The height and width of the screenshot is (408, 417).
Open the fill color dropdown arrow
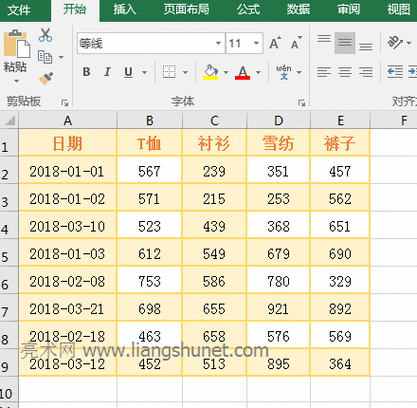(x=226, y=72)
